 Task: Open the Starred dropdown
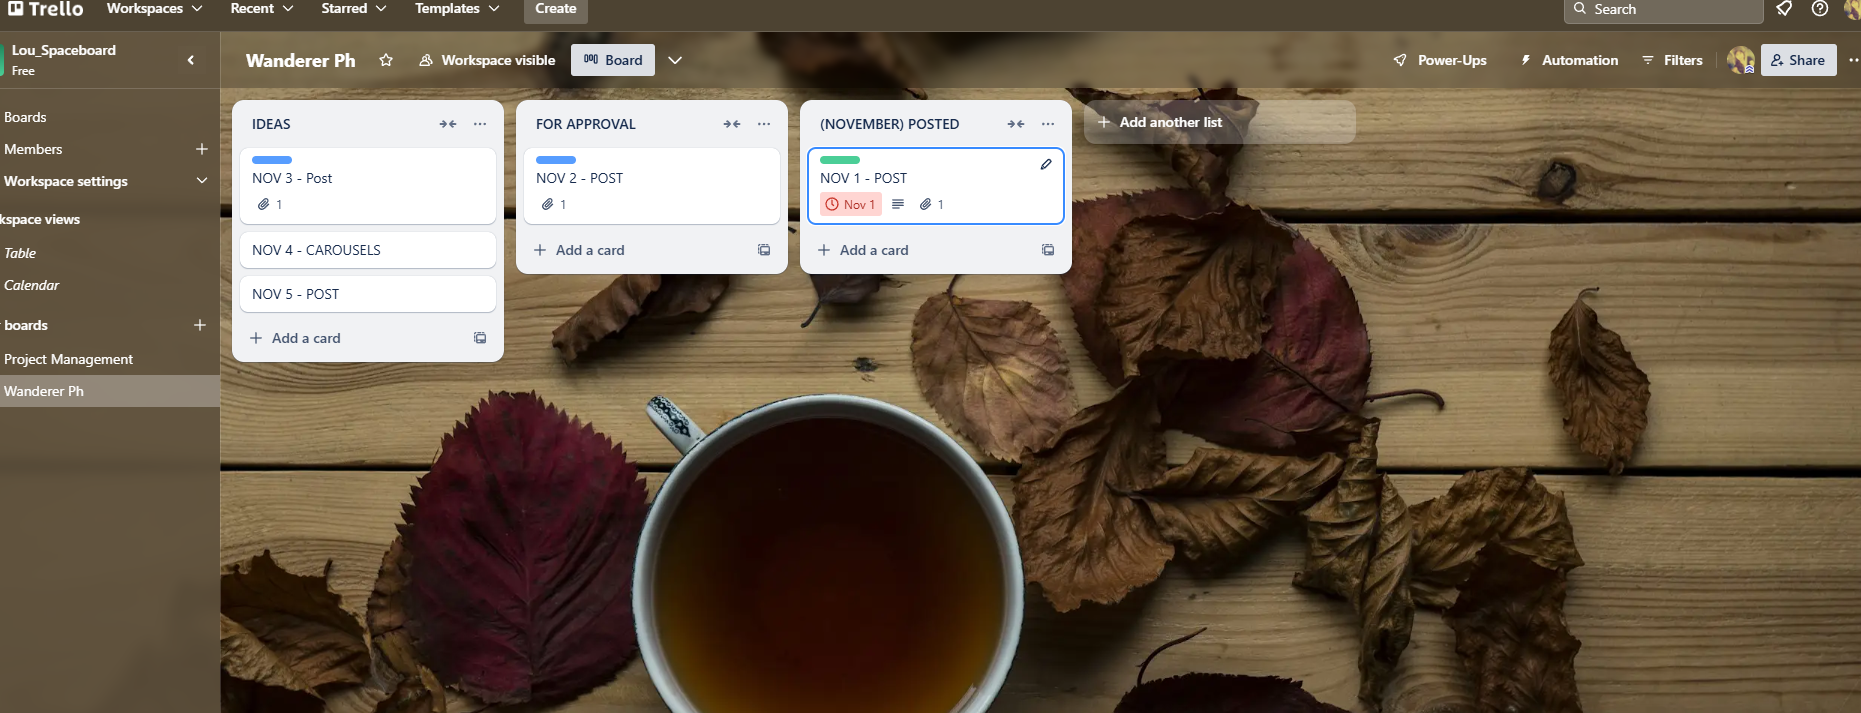(x=354, y=9)
